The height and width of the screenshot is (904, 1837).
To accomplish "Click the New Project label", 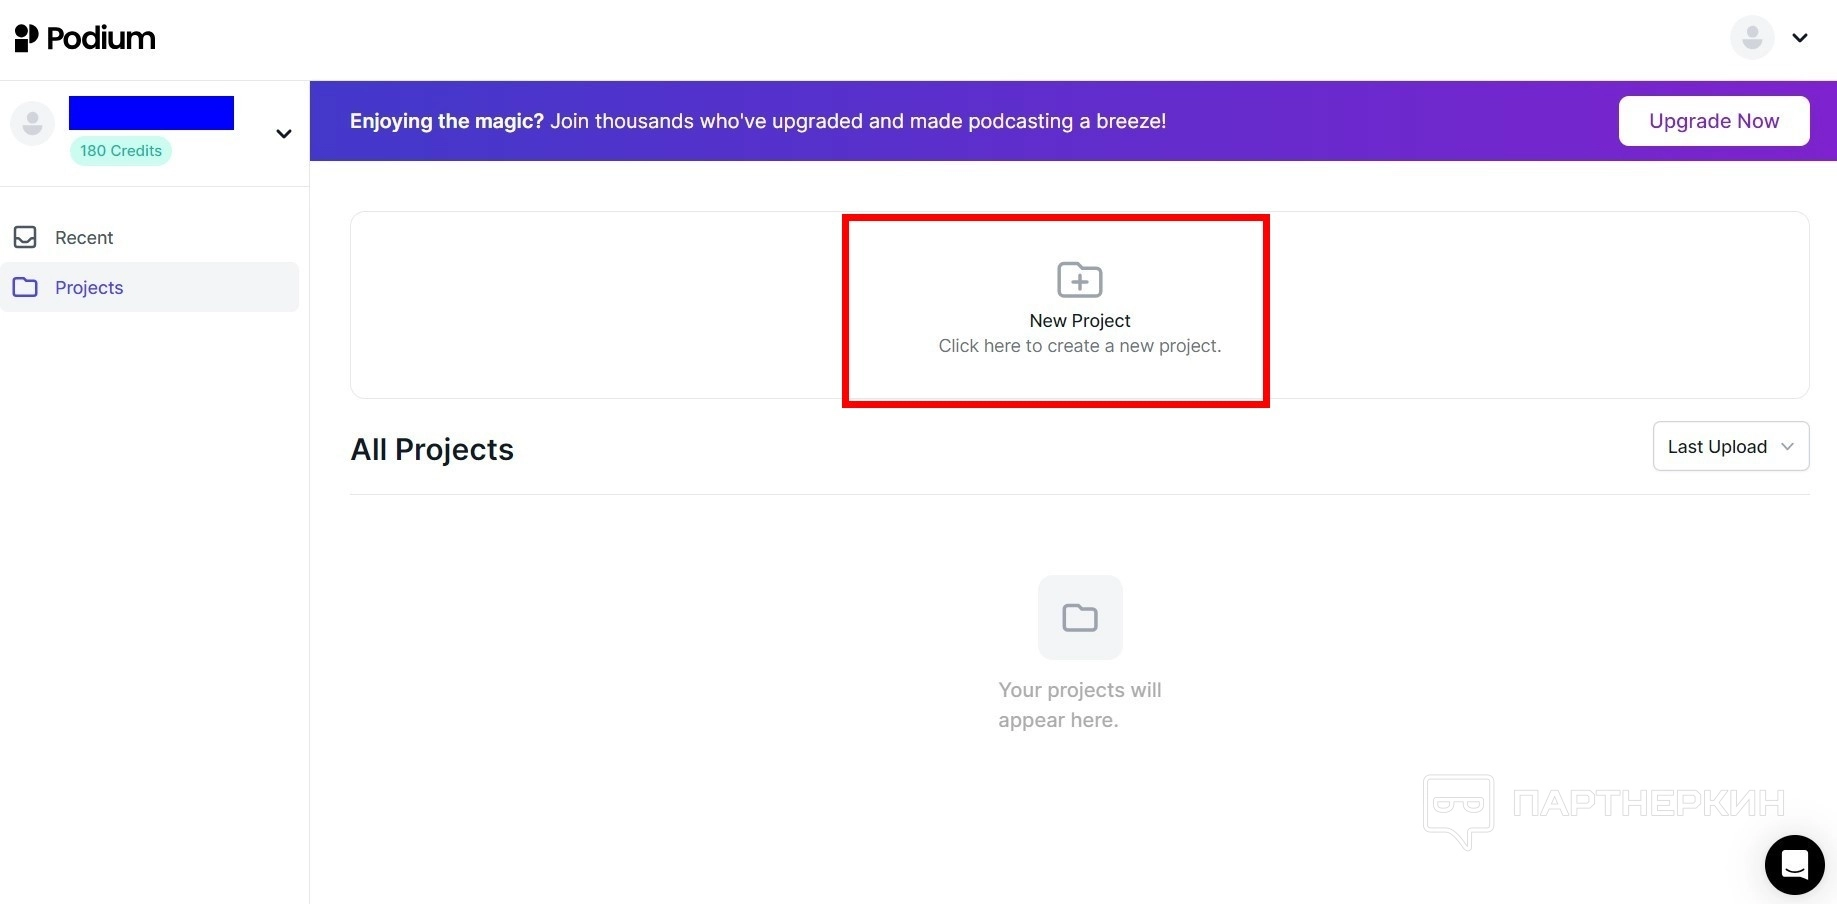I will [x=1079, y=320].
